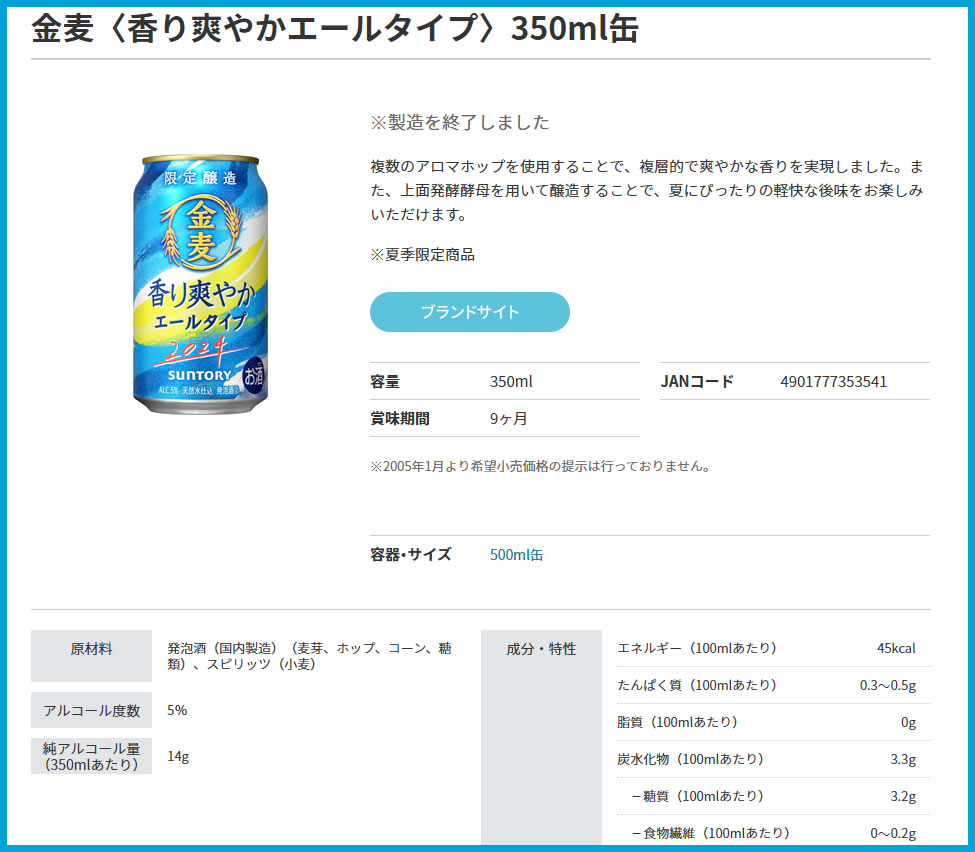
Task: Click the fat value 0g
Action: (x=908, y=722)
